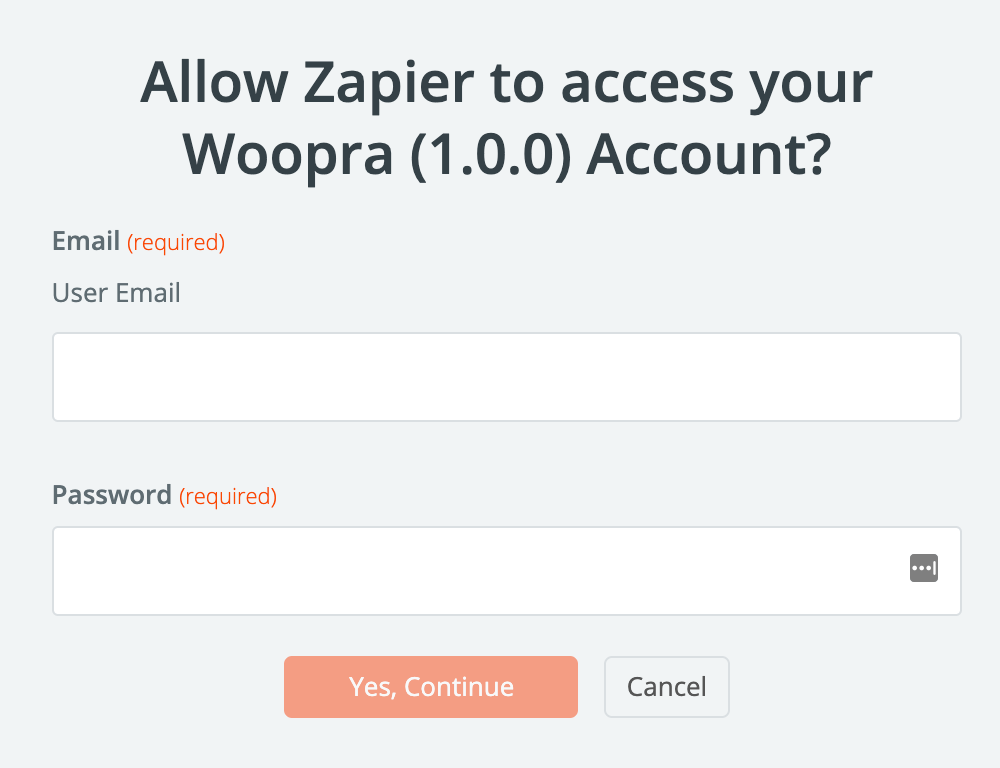Click the word 'Woopra' in the heading
1000x768 pixels.
click(288, 155)
